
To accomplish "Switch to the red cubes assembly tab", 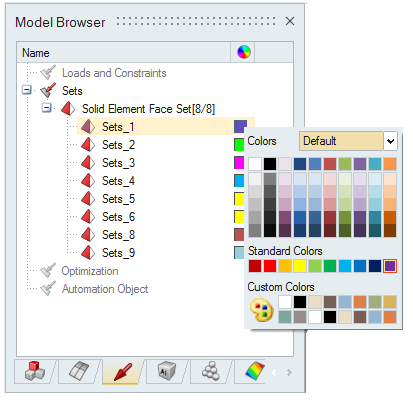I will tap(34, 371).
